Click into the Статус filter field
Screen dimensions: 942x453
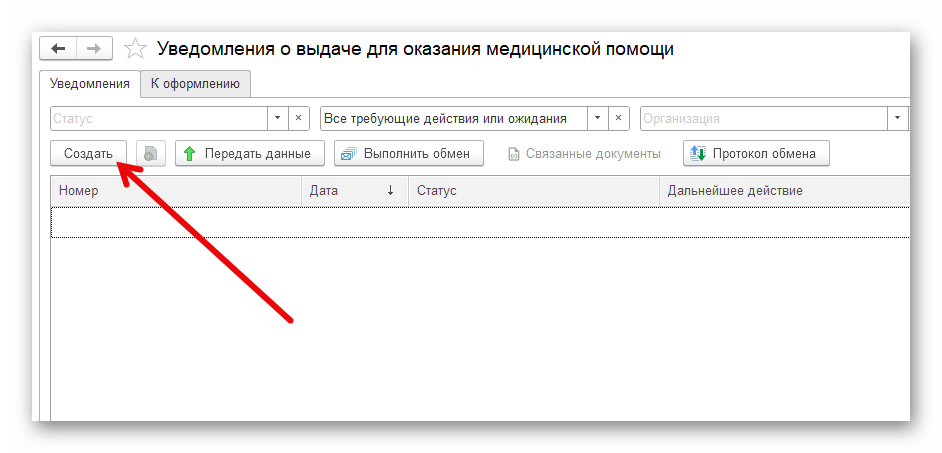[x=159, y=118]
